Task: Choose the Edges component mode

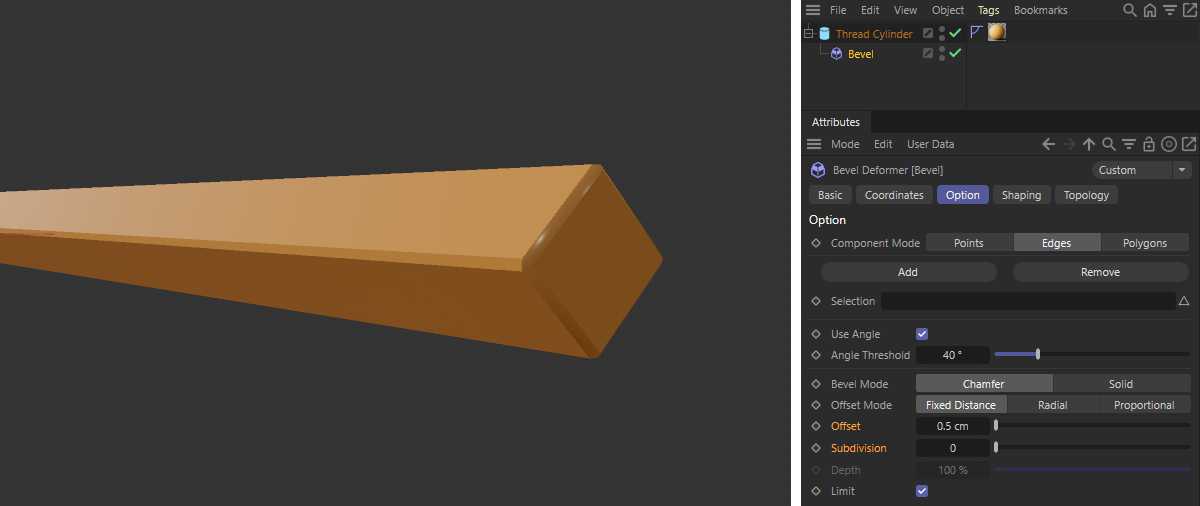Action: click(x=1057, y=243)
